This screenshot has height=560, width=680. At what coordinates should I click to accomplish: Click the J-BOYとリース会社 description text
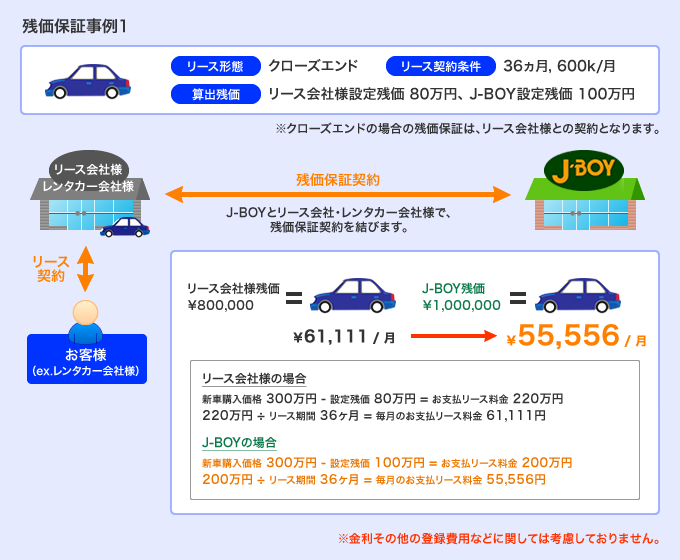click(x=339, y=219)
